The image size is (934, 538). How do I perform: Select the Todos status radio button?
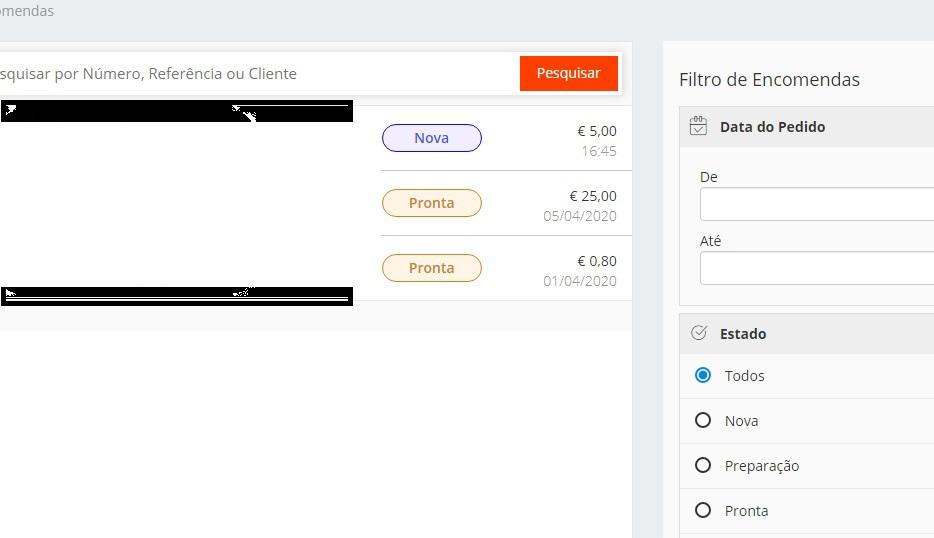(x=703, y=376)
